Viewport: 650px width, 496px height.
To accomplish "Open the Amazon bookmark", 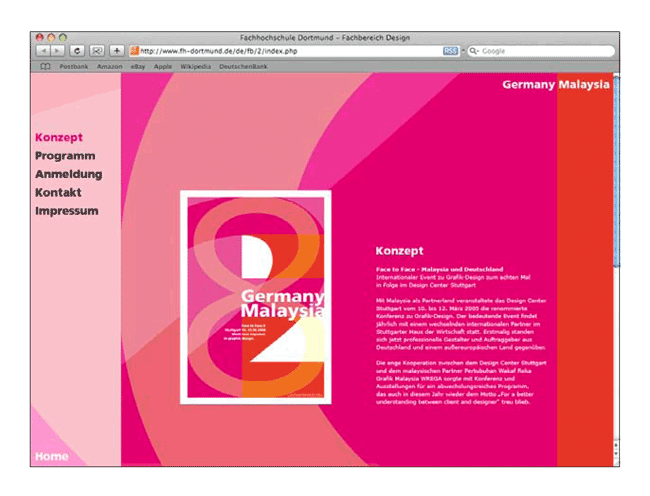I will click(109, 66).
